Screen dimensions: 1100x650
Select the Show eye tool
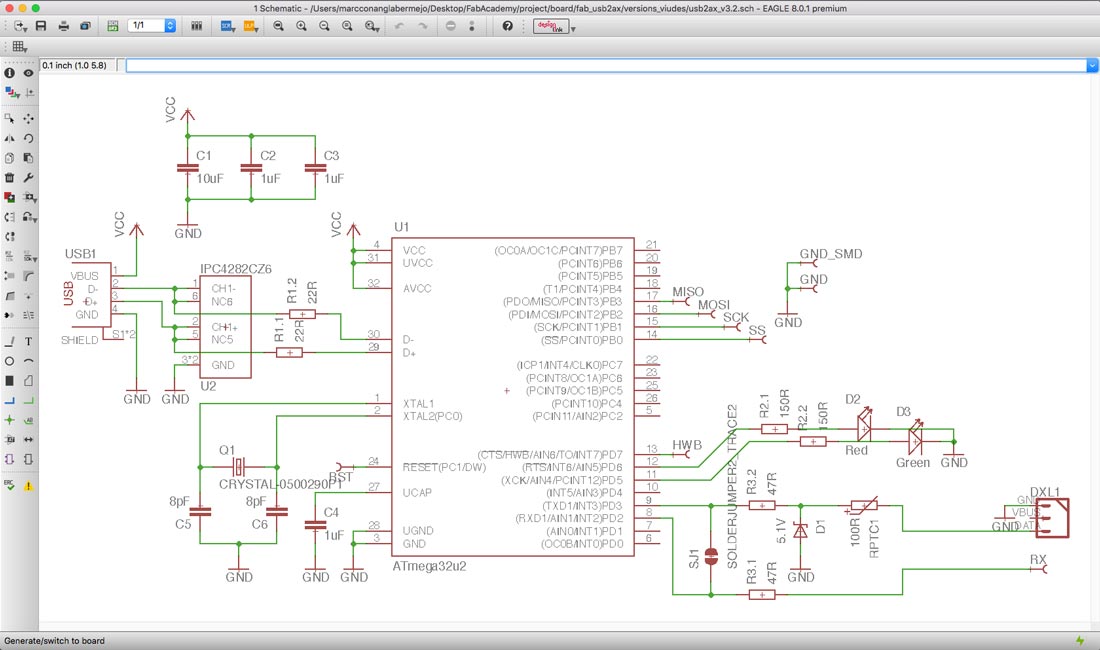(29, 73)
